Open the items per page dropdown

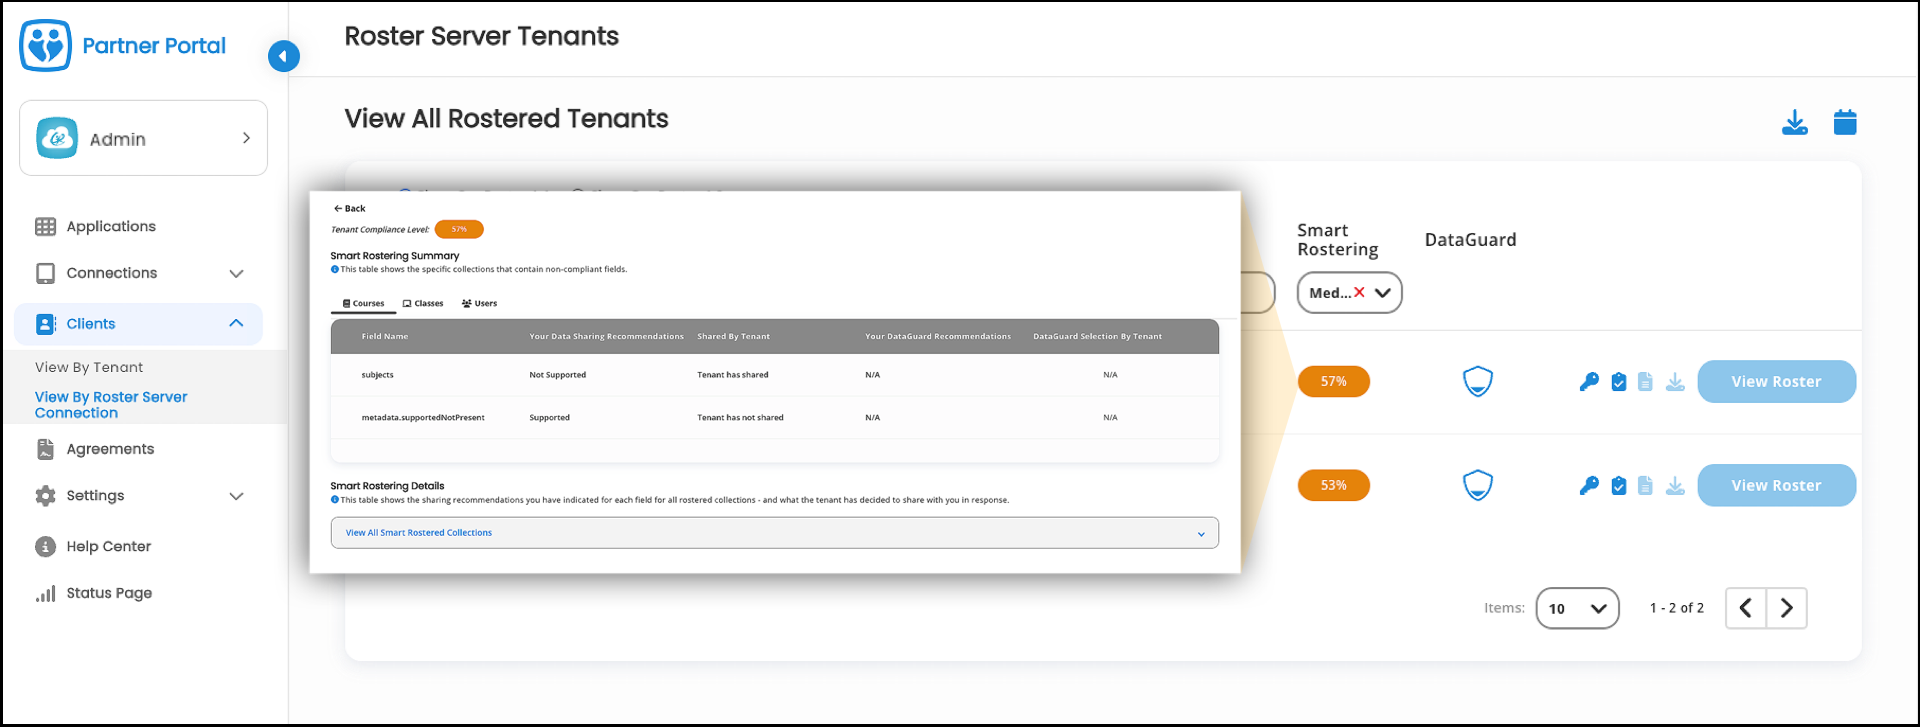(1577, 608)
